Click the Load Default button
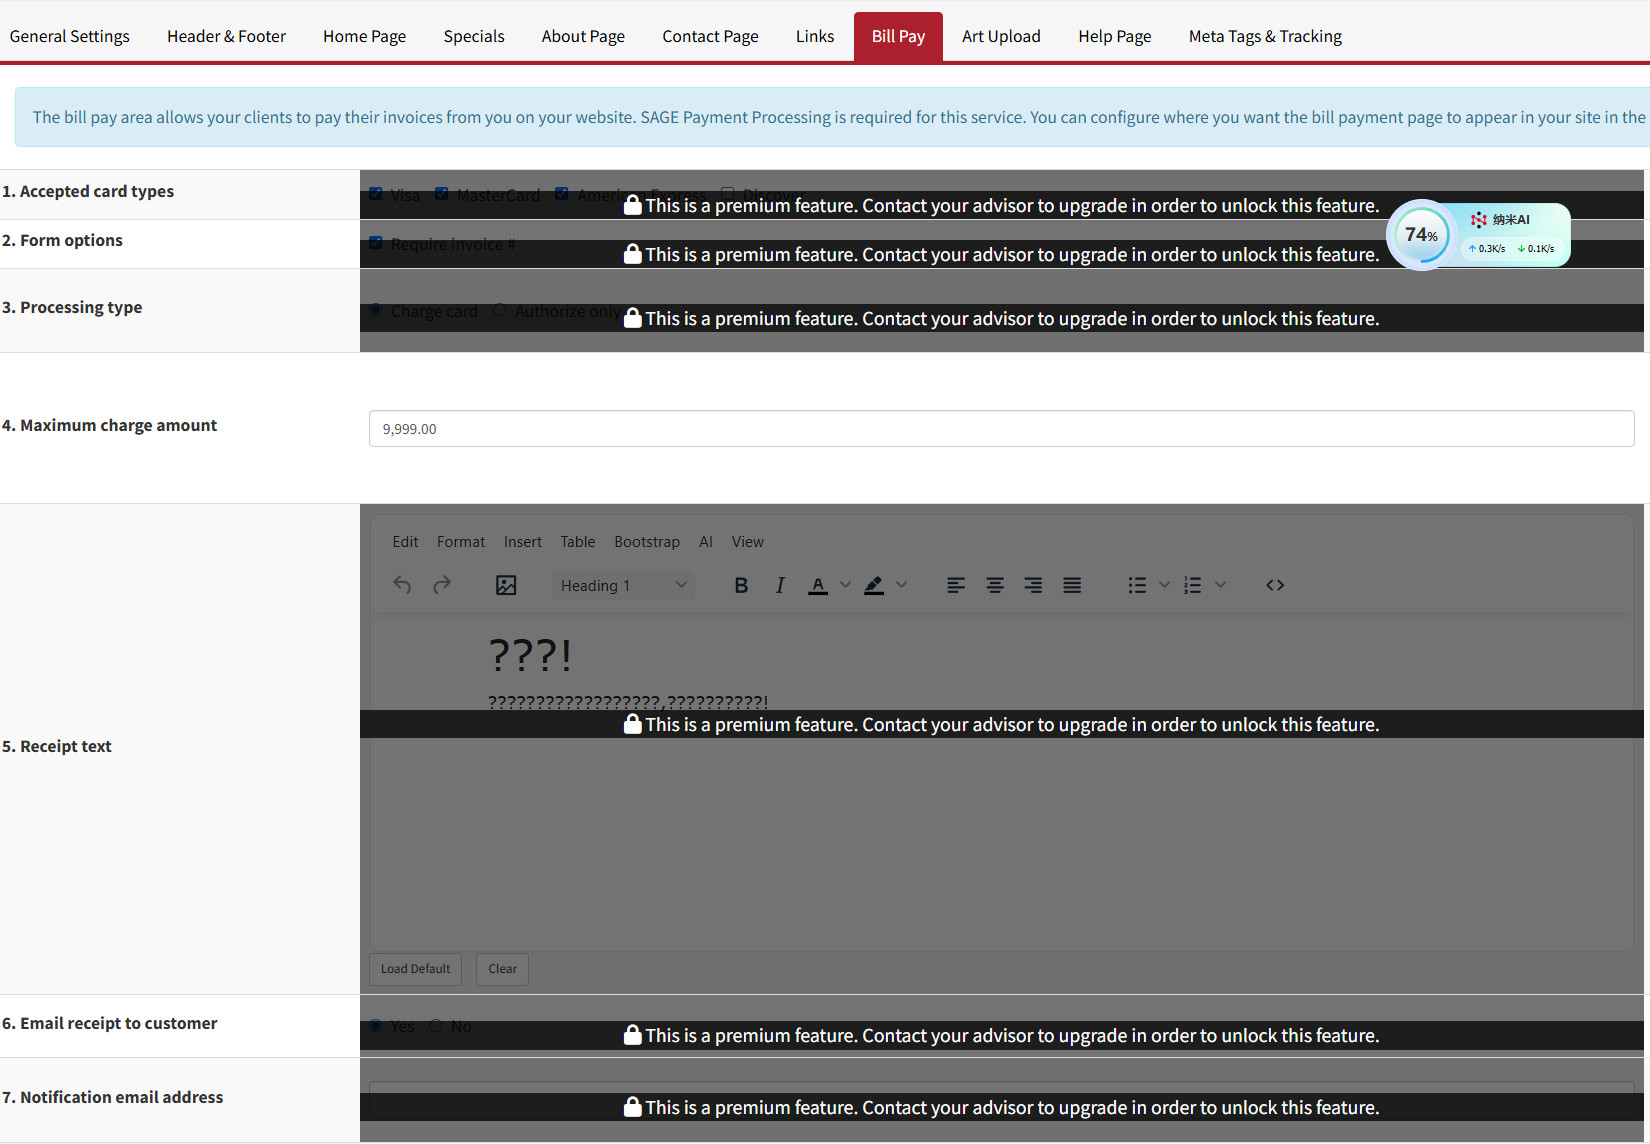This screenshot has width=1650, height=1144. click(x=415, y=969)
